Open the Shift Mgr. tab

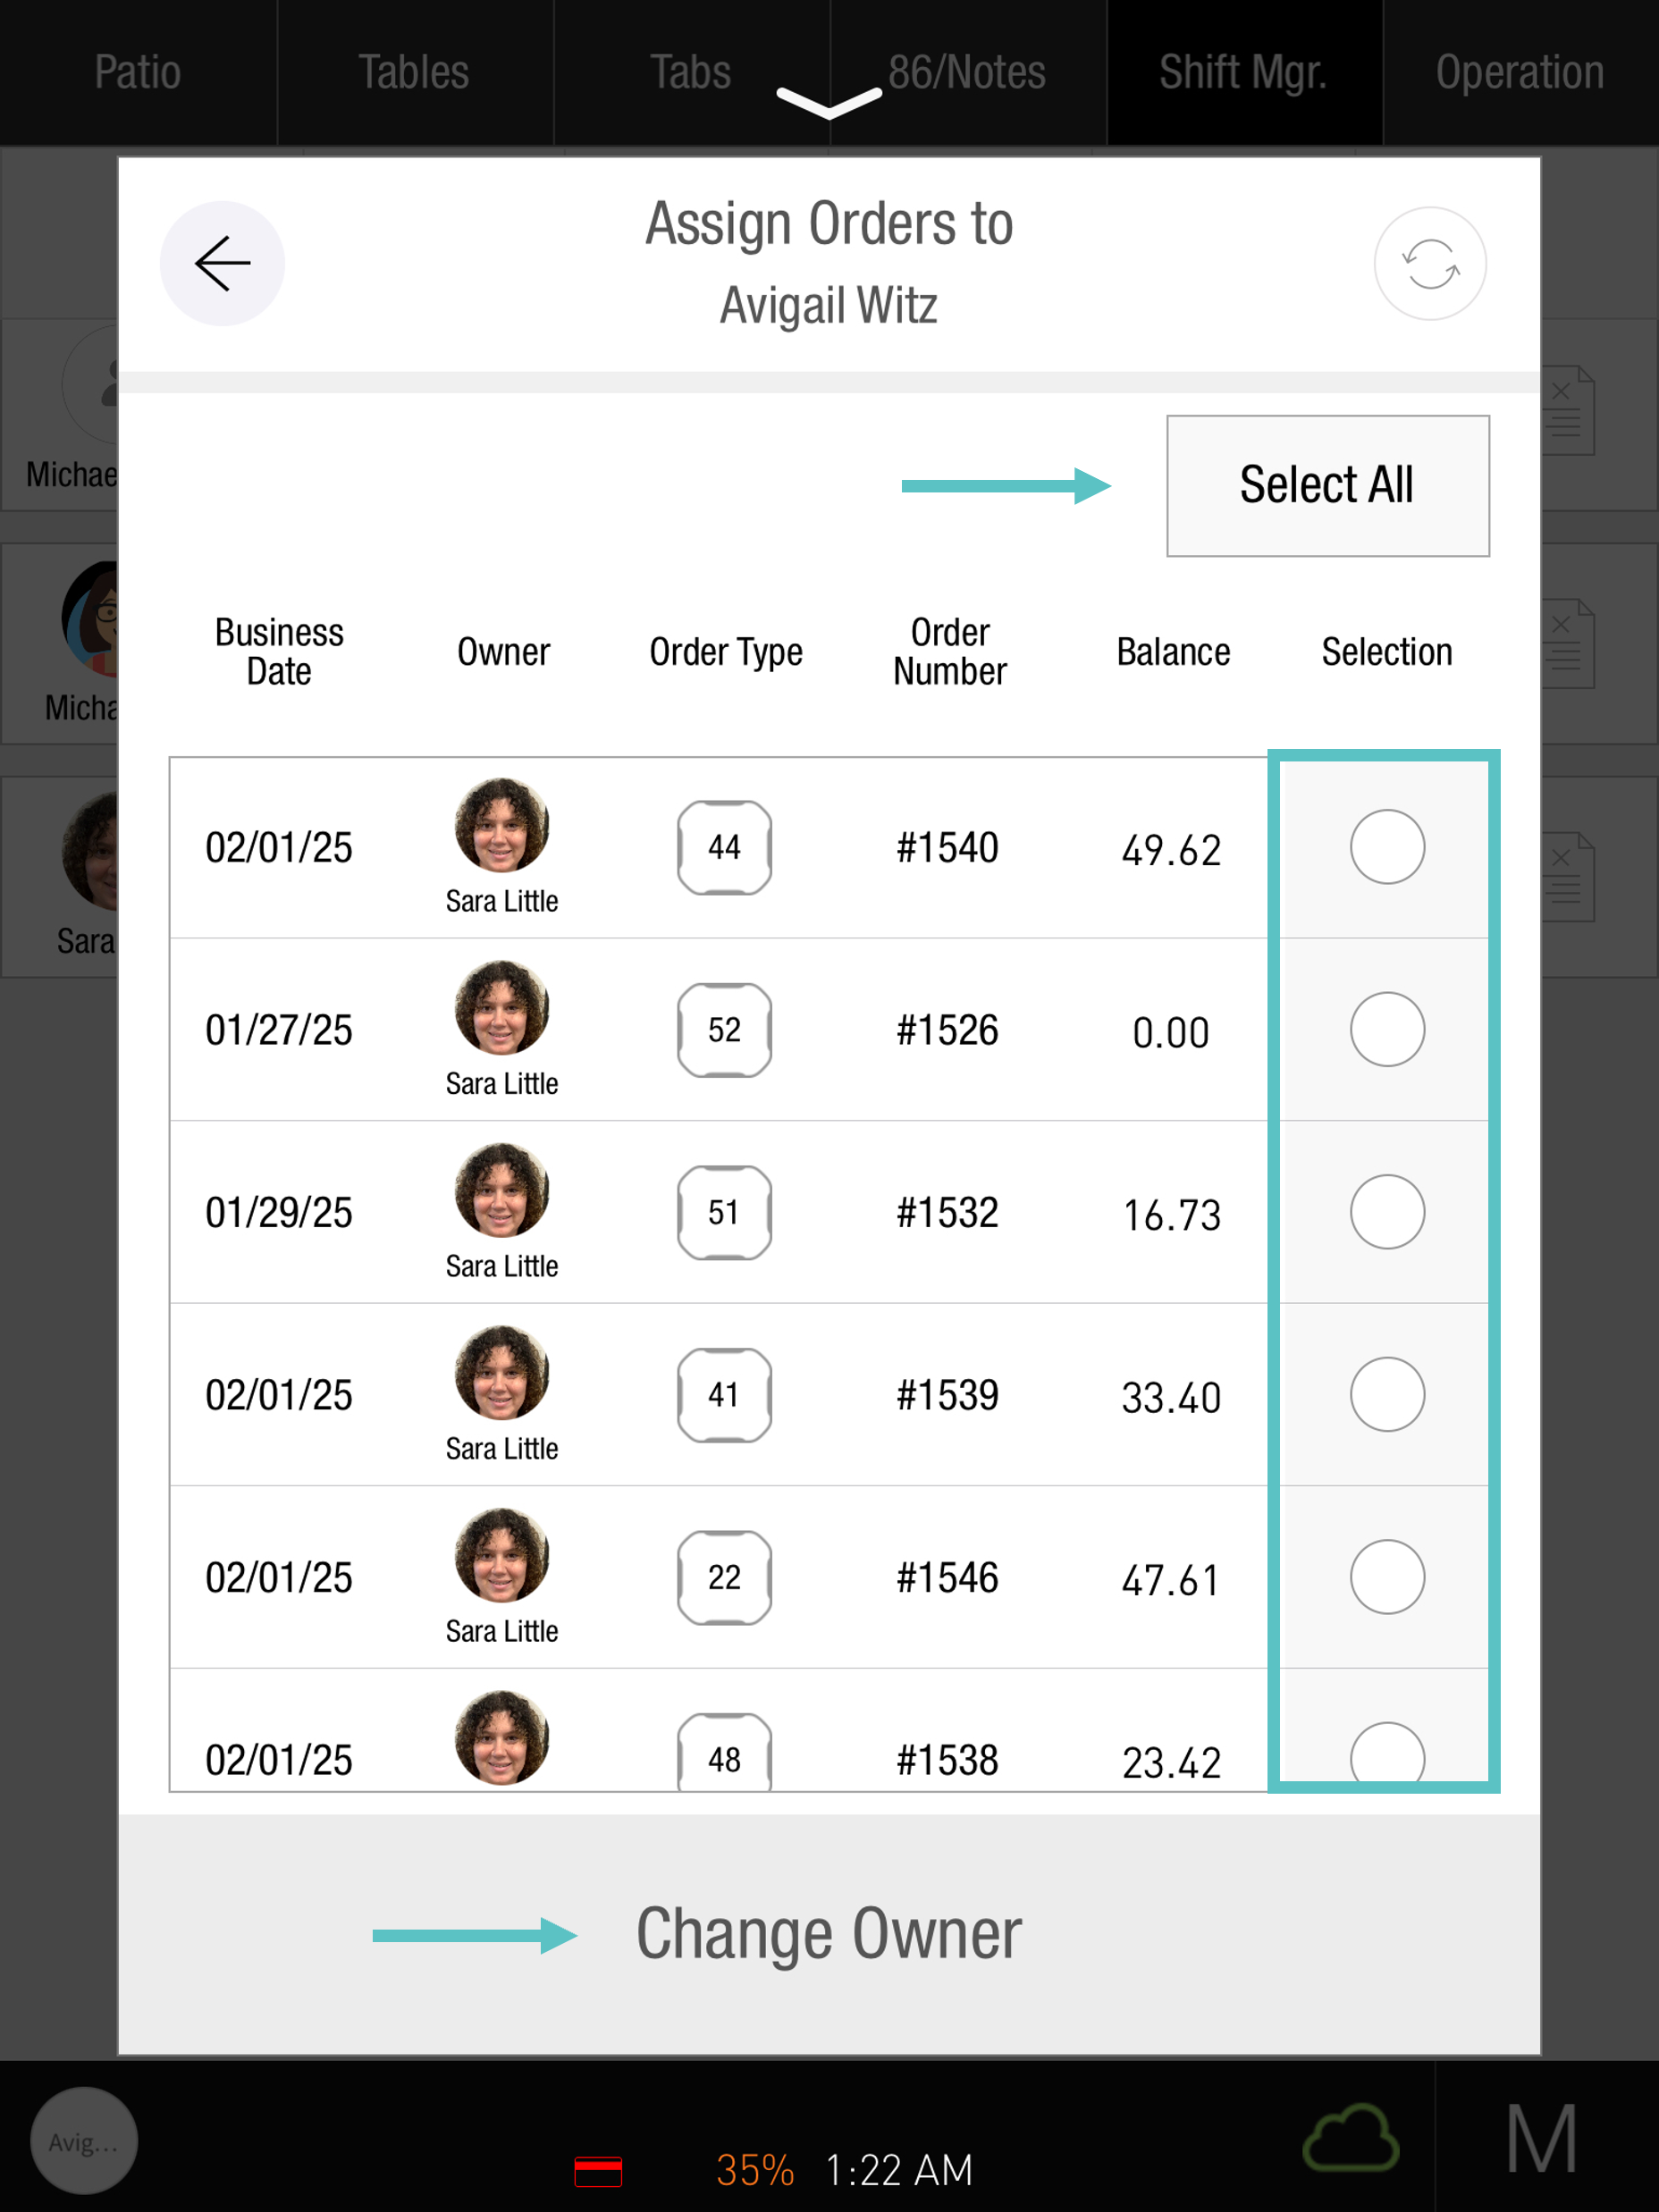(1243, 73)
